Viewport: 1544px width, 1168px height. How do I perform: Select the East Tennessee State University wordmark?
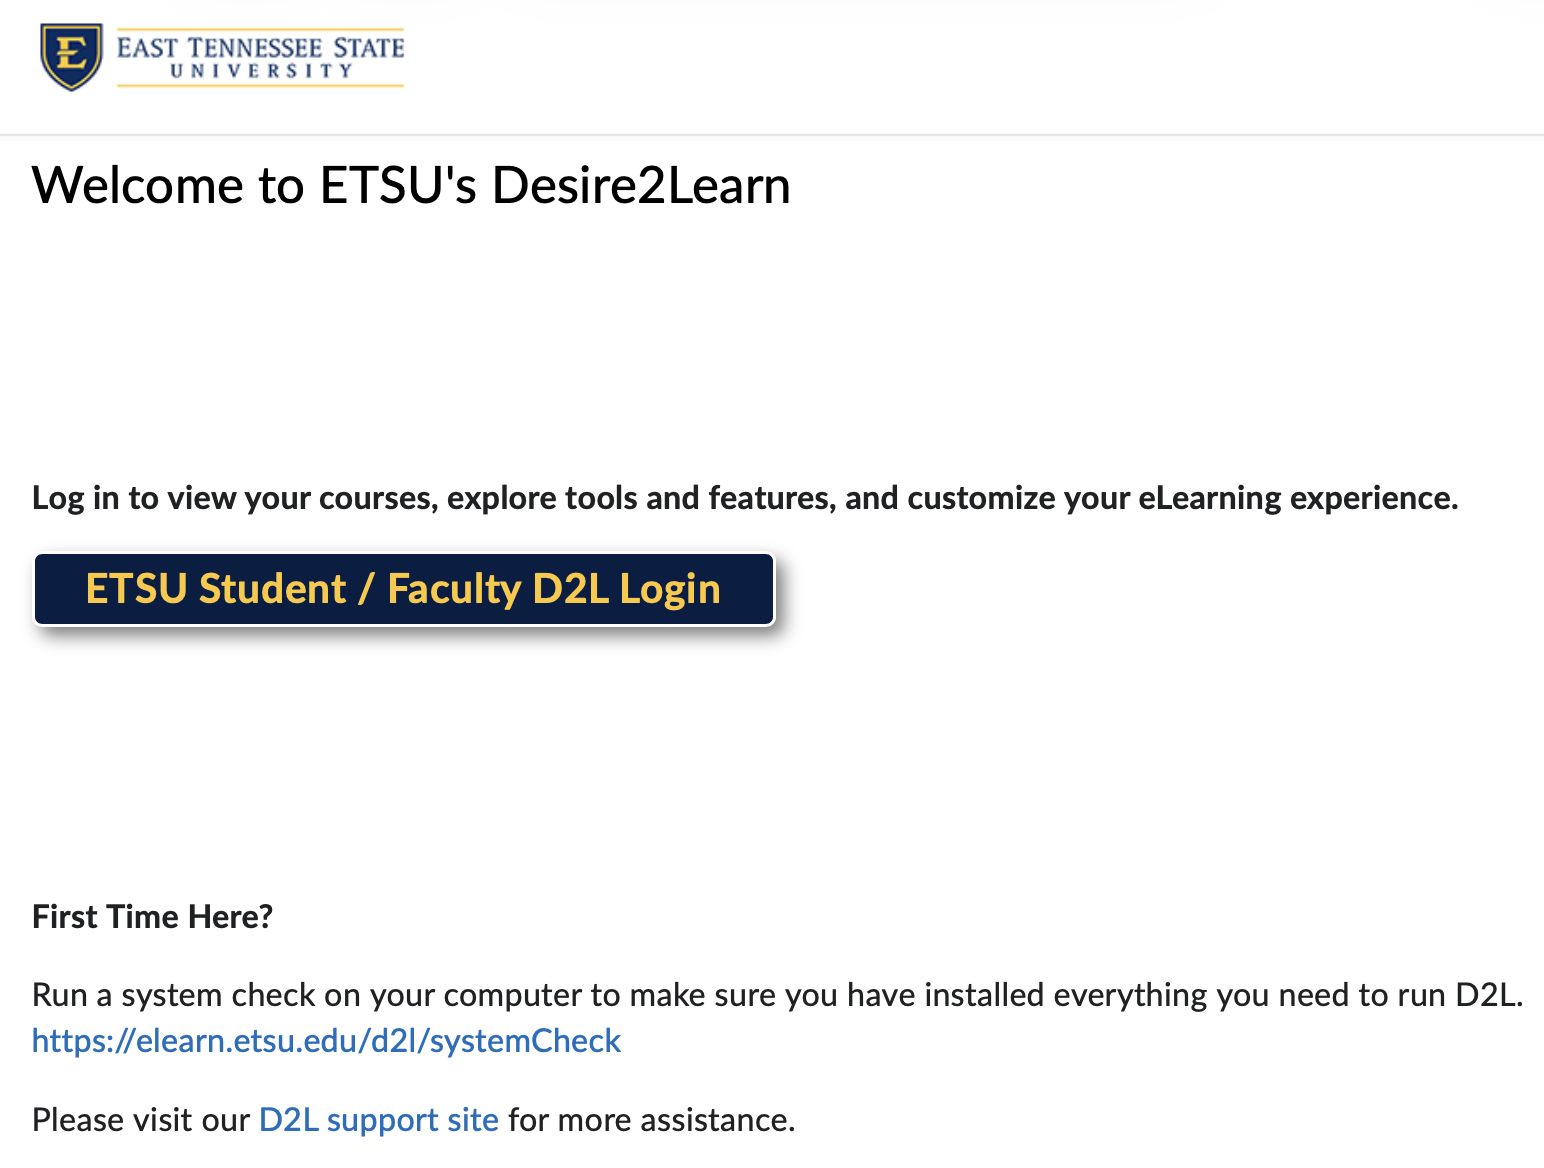point(260,57)
